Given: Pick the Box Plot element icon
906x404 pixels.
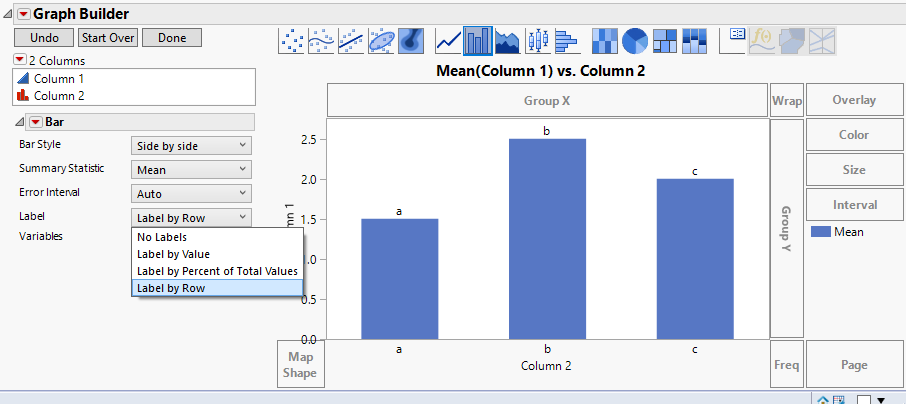Looking at the screenshot, I should coord(538,40).
